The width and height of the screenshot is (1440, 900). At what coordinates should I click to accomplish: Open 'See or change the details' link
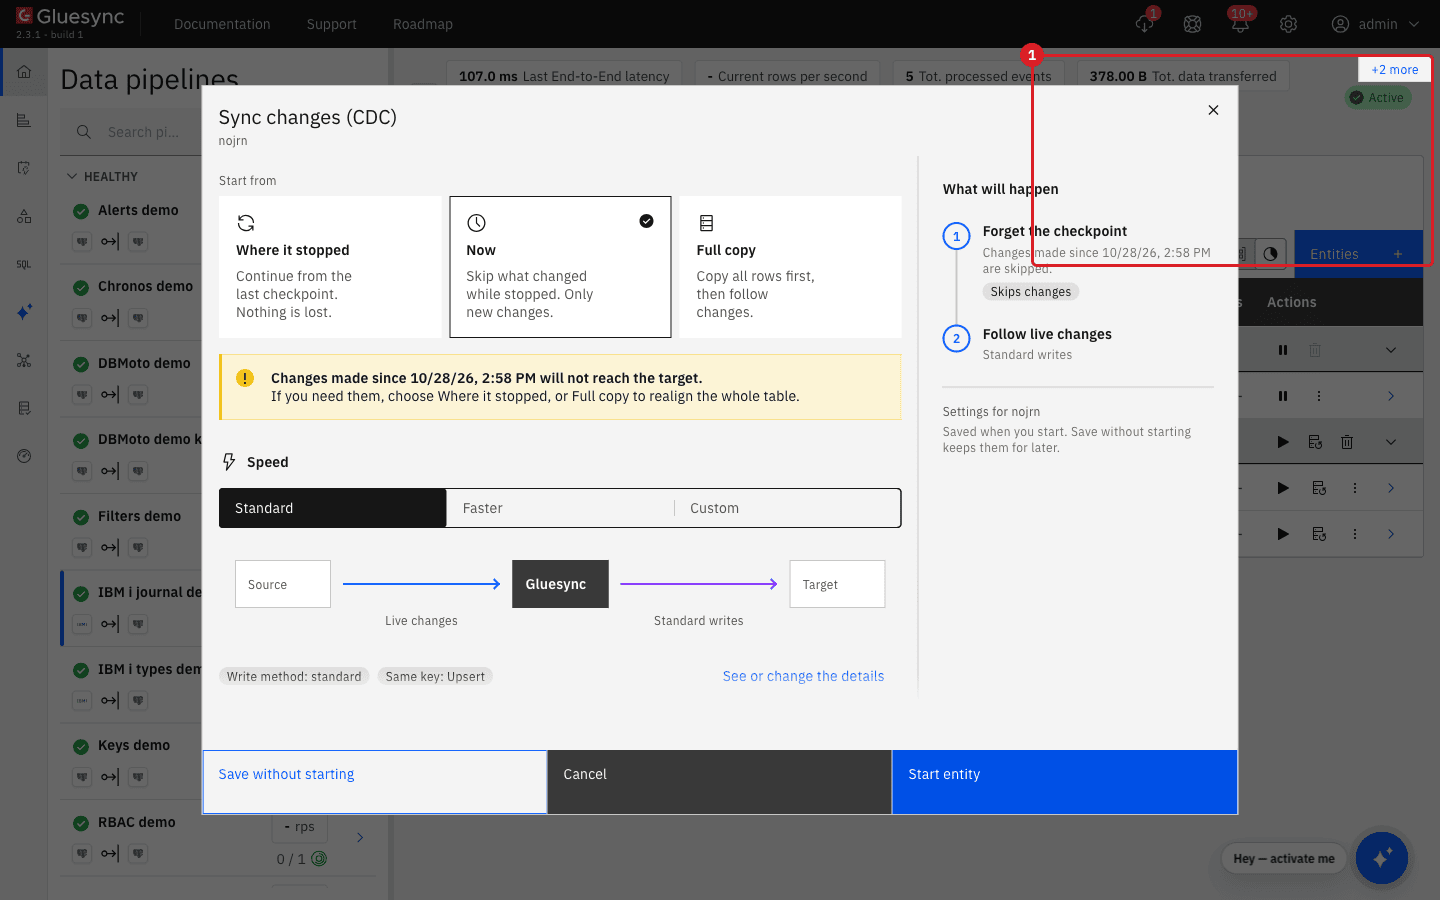point(804,676)
